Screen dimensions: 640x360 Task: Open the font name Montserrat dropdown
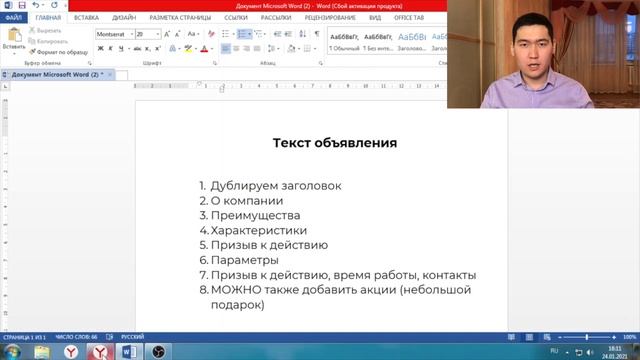click(x=131, y=34)
